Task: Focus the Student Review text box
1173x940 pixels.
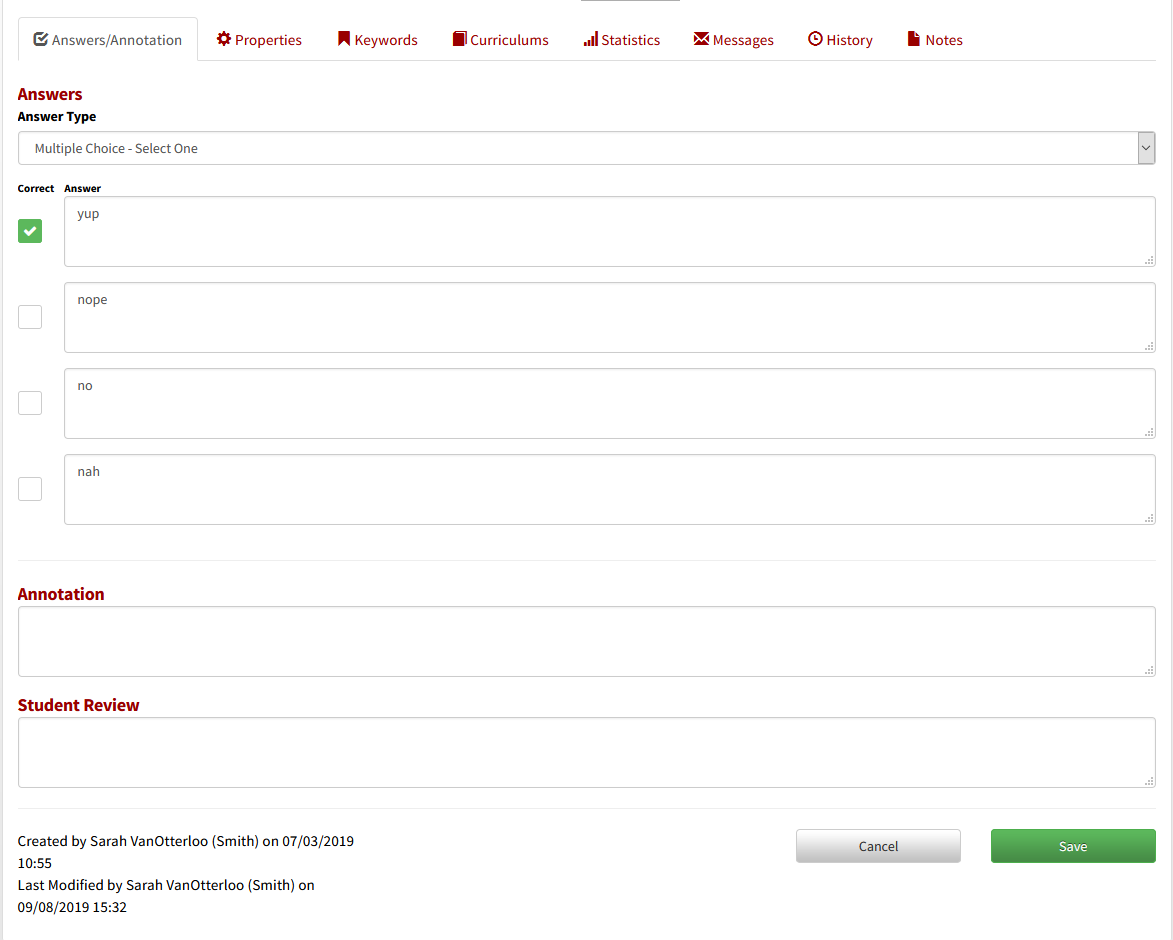Action: click(x=586, y=752)
